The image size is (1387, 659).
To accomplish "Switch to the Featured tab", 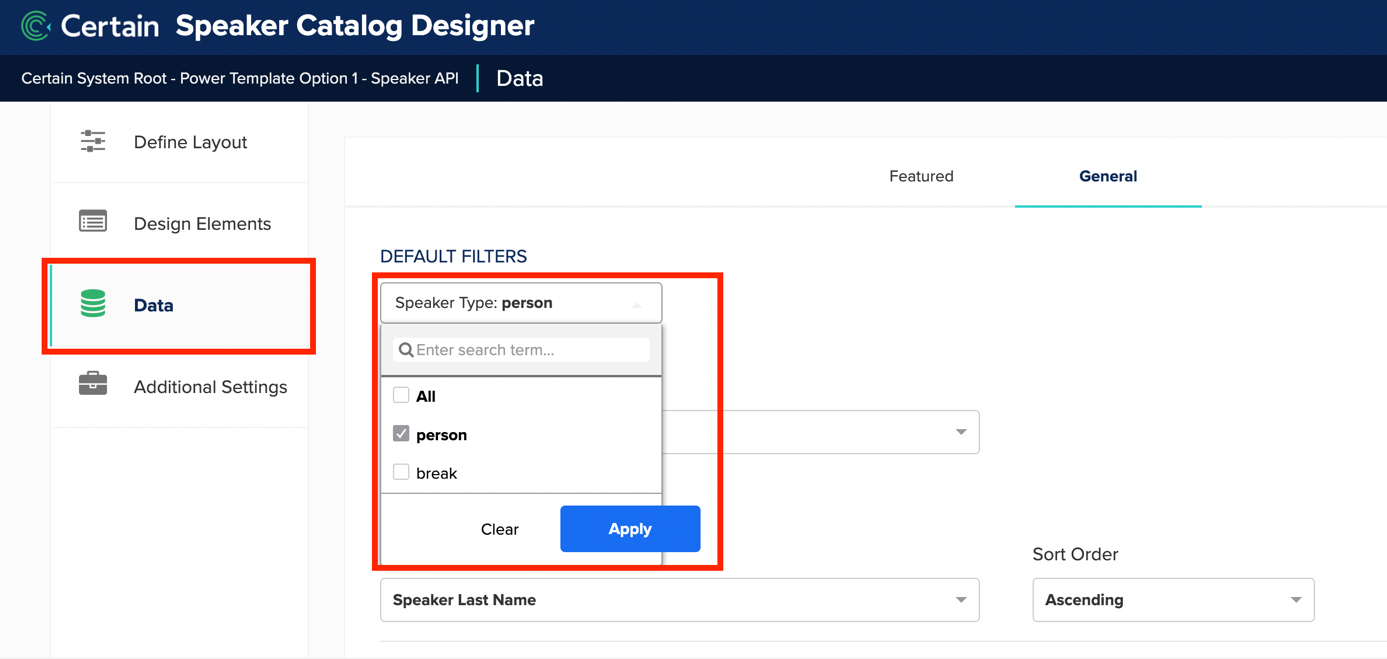I will [921, 176].
